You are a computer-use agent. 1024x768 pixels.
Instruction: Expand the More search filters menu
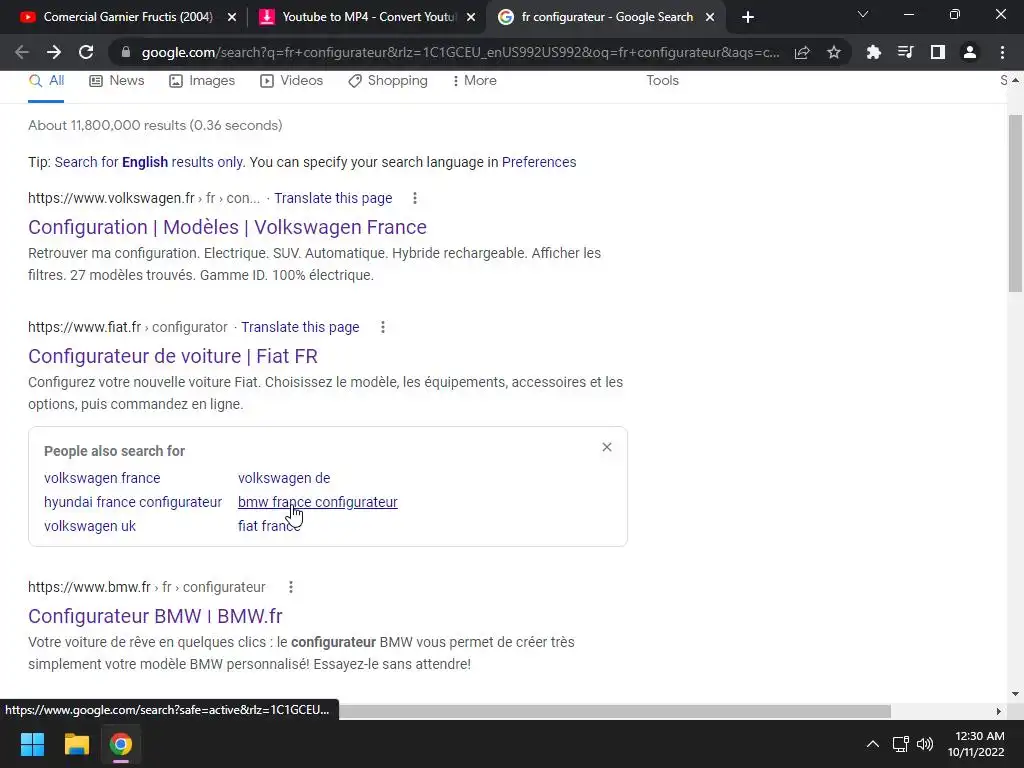point(474,81)
